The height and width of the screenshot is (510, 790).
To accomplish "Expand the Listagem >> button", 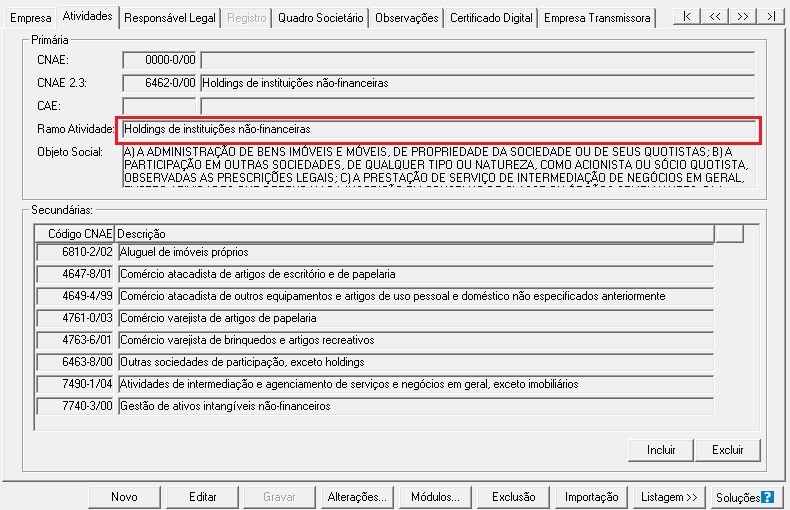I will point(669,497).
